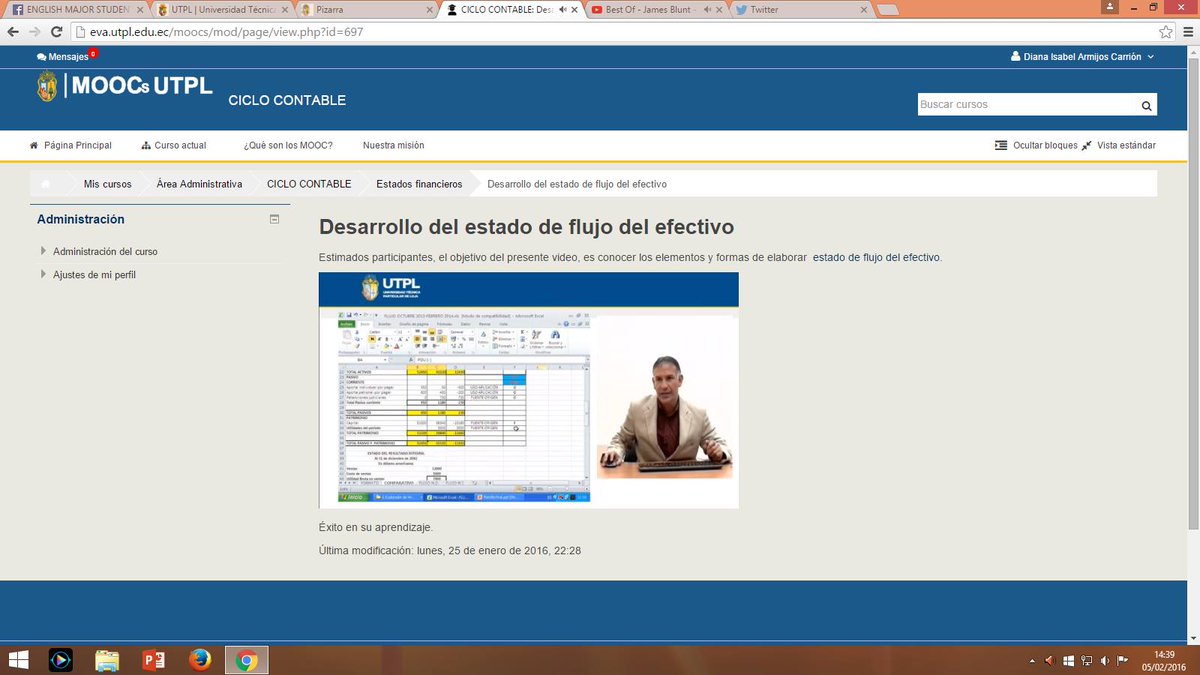The image size is (1200, 675).
Task: Click the Windows logo tray icon
Action: pos(1069,661)
